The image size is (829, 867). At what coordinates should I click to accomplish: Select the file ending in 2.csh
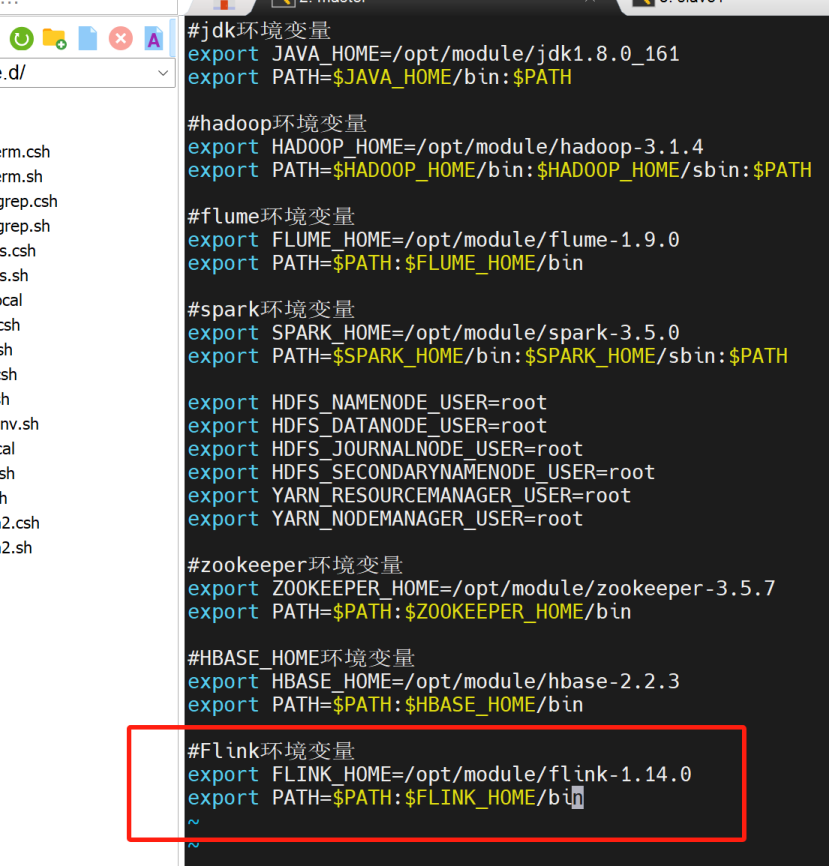pyautogui.click(x=20, y=523)
